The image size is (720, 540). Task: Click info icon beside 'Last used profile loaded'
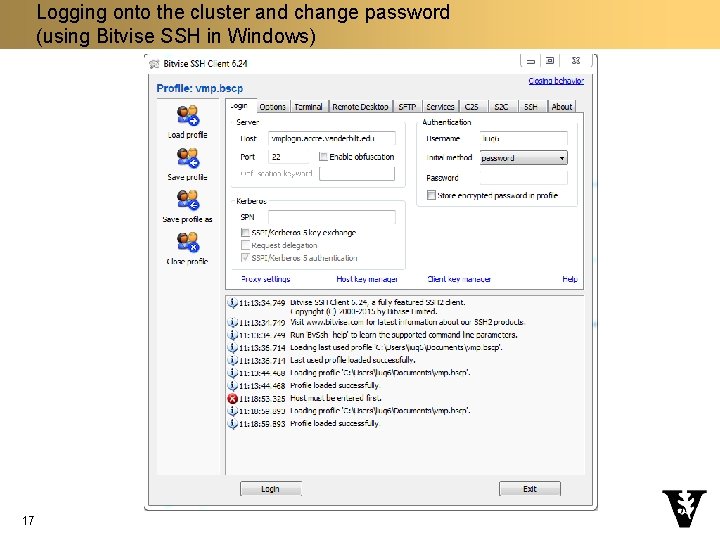pyautogui.click(x=232, y=360)
